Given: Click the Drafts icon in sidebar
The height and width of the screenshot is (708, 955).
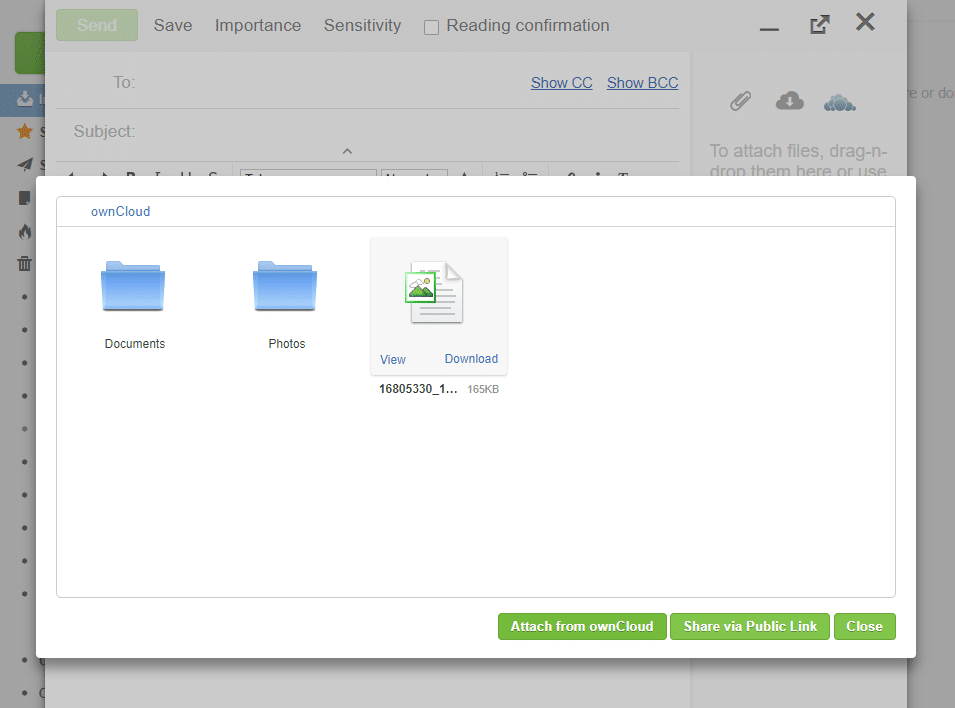Looking at the screenshot, I should [24, 198].
